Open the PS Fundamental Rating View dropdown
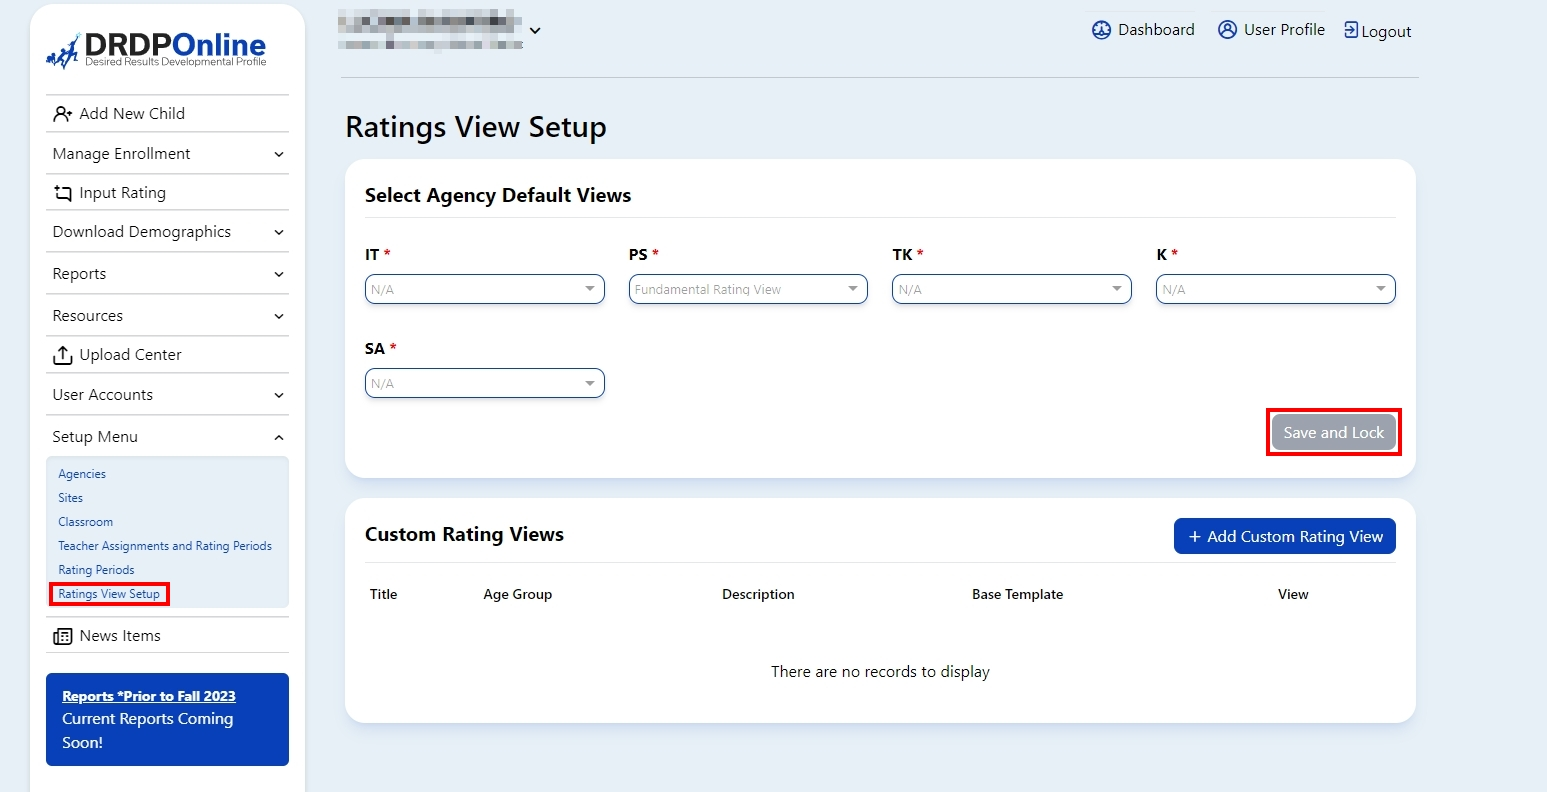Image resolution: width=1547 pixels, height=792 pixels. click(x=748, y=289)
